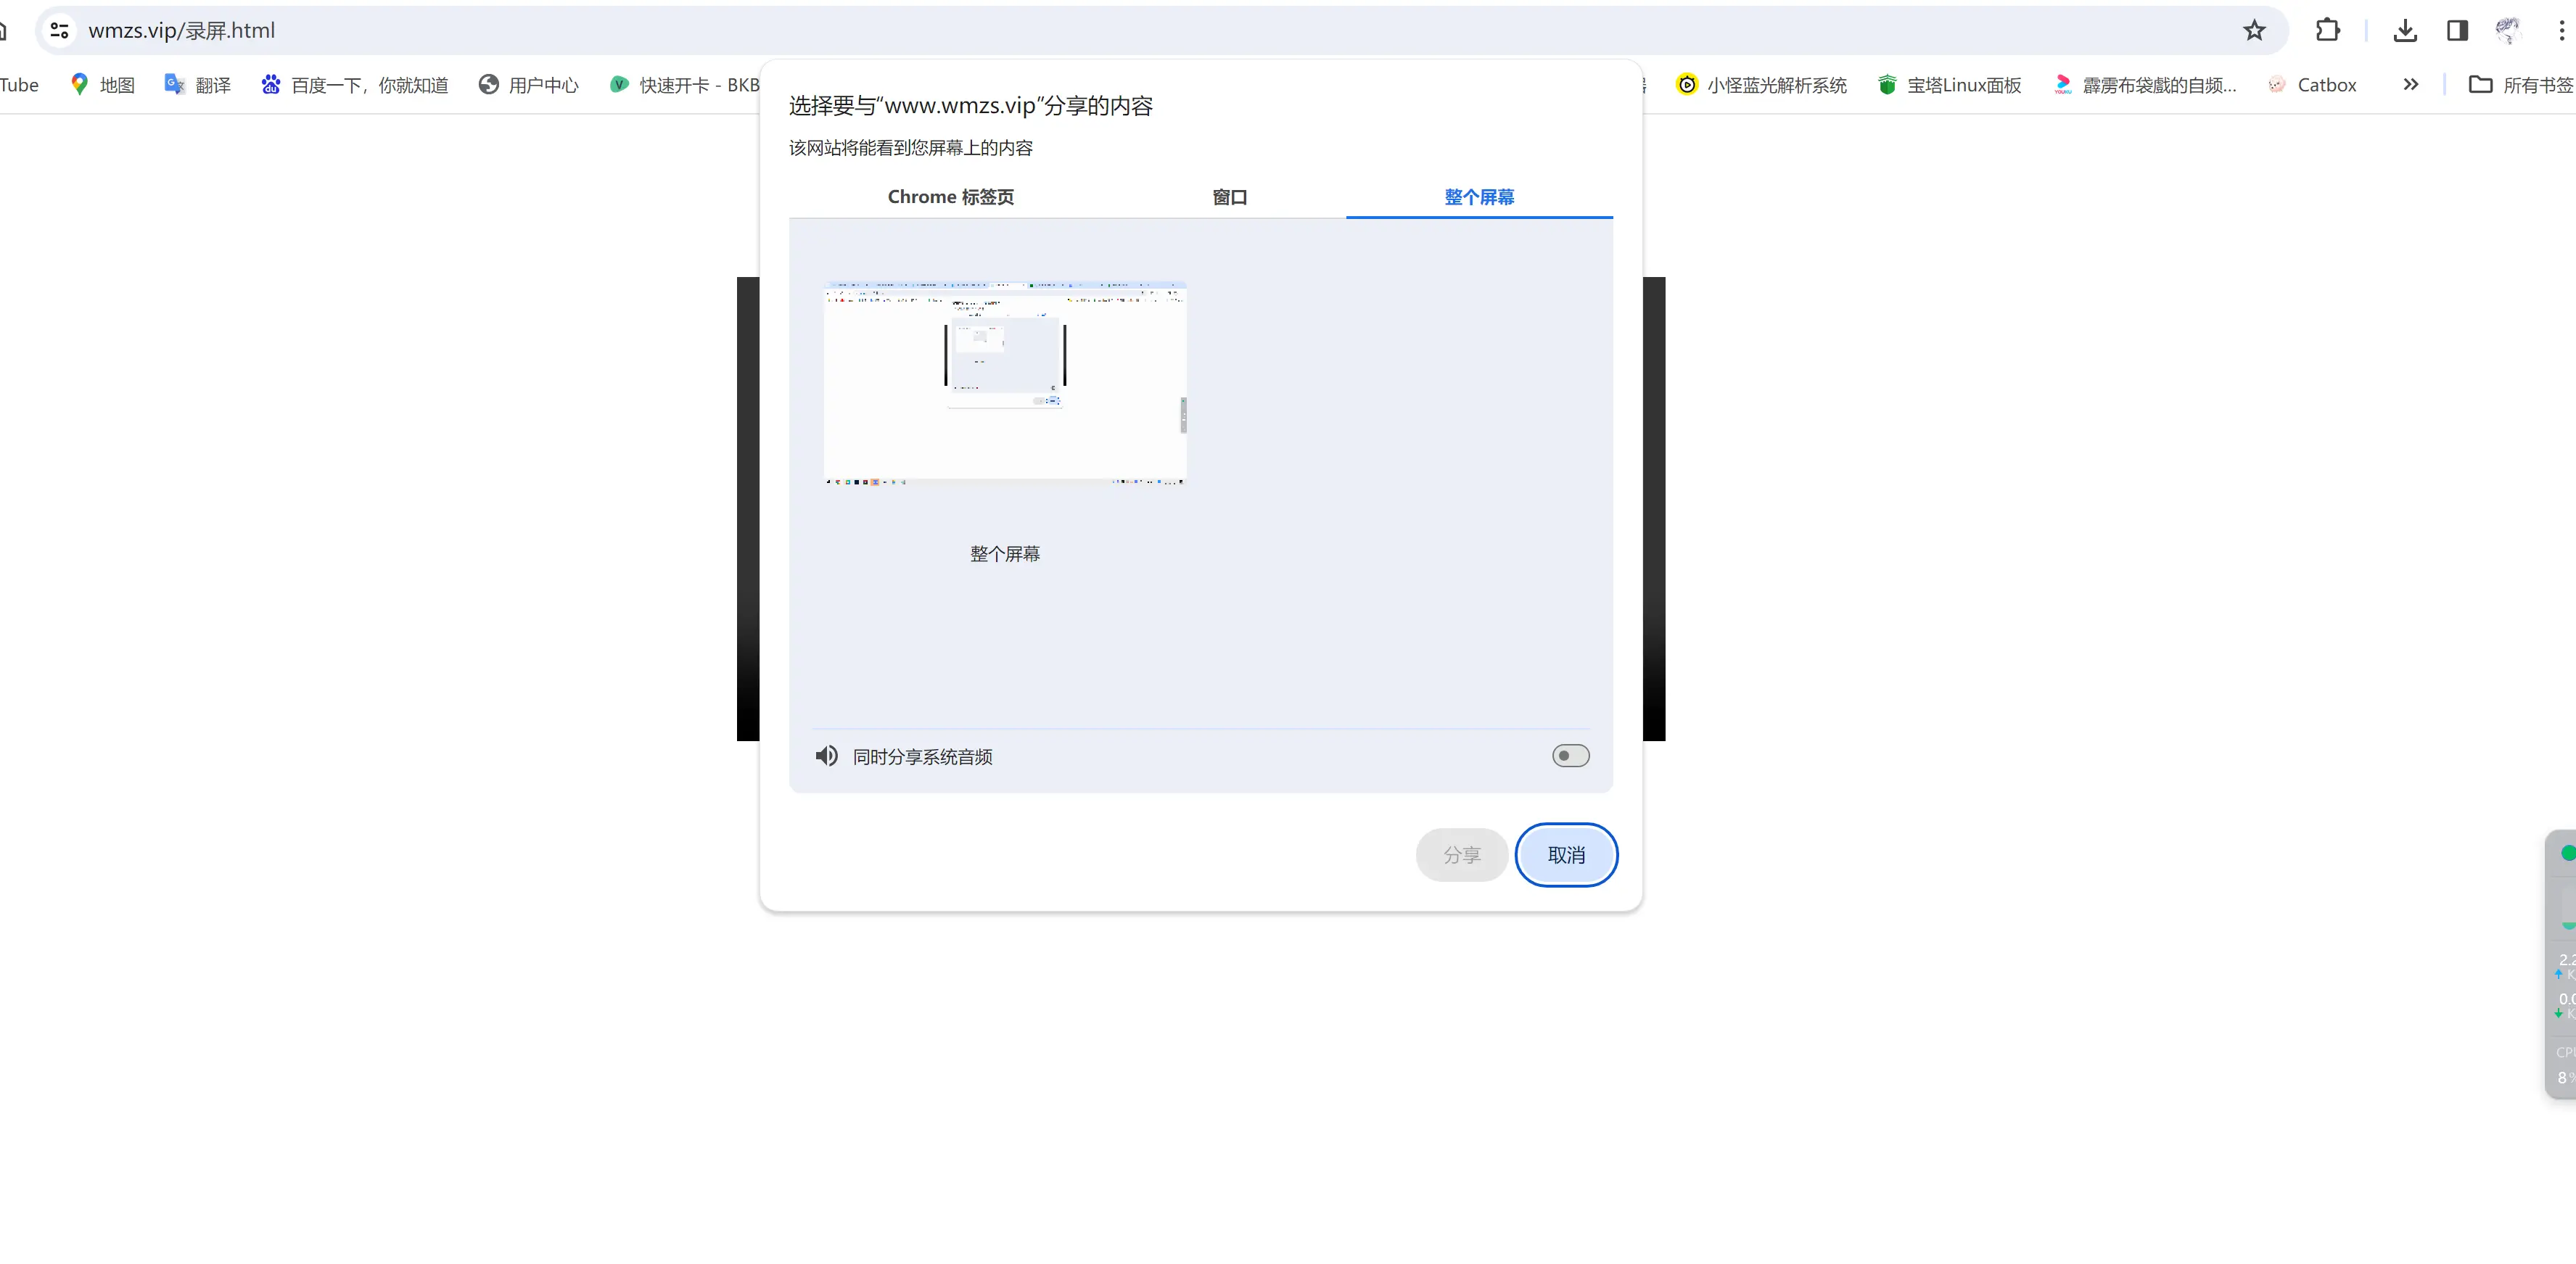Open the 宝塔Linux面板 bookmark

1949,85
